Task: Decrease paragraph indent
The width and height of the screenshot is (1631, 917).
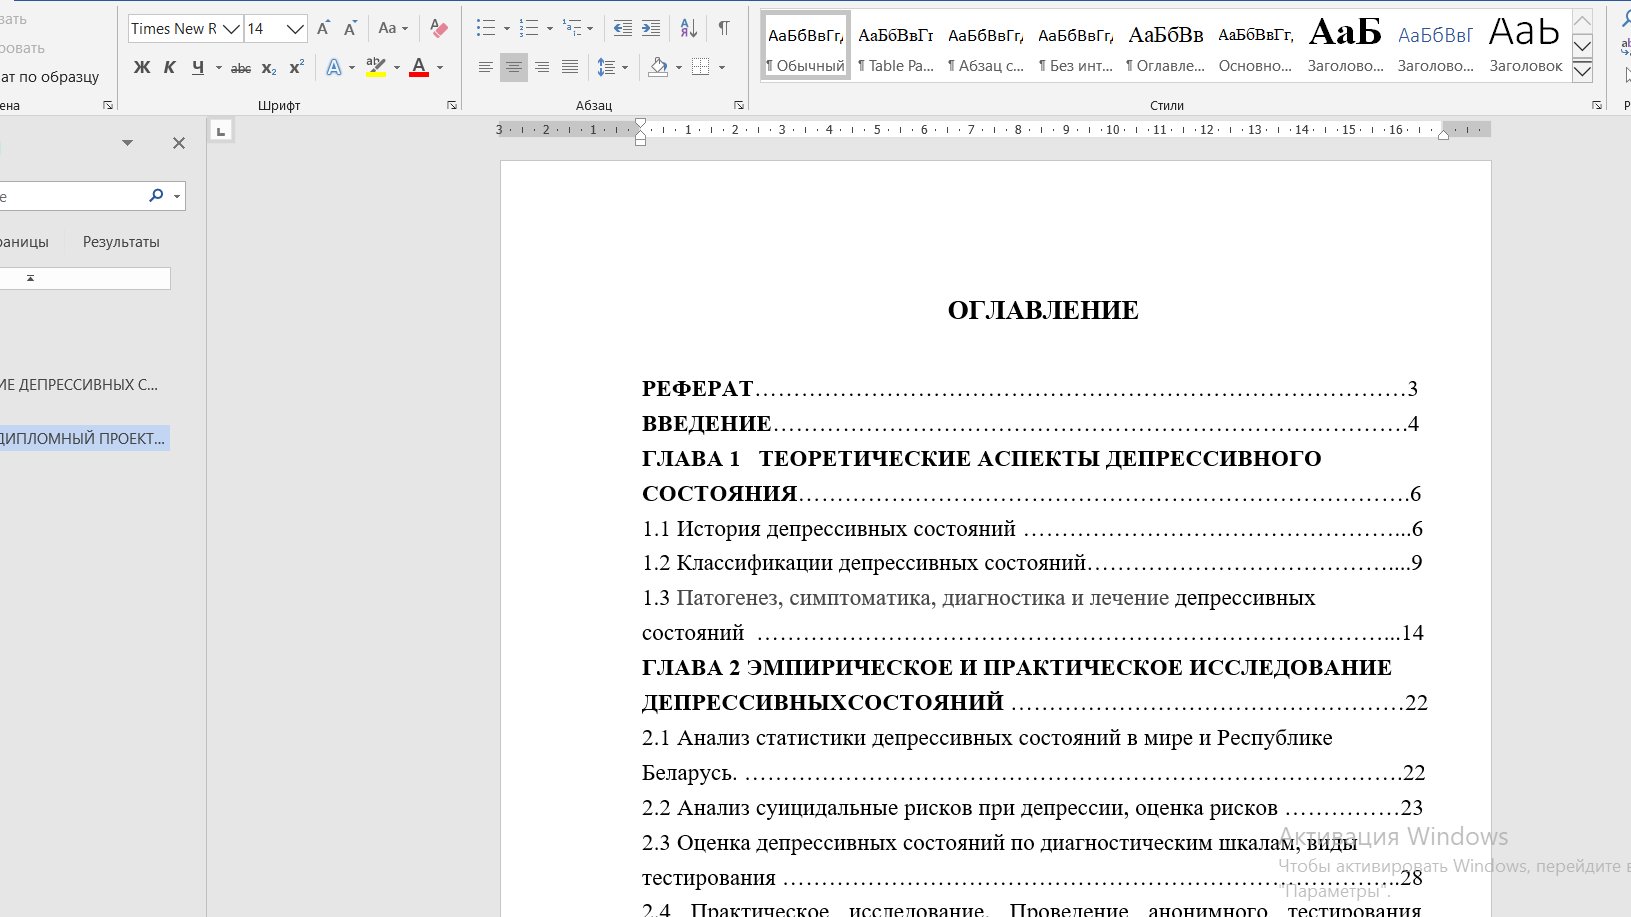Action: pyautogui.click(x=622, y=29)
